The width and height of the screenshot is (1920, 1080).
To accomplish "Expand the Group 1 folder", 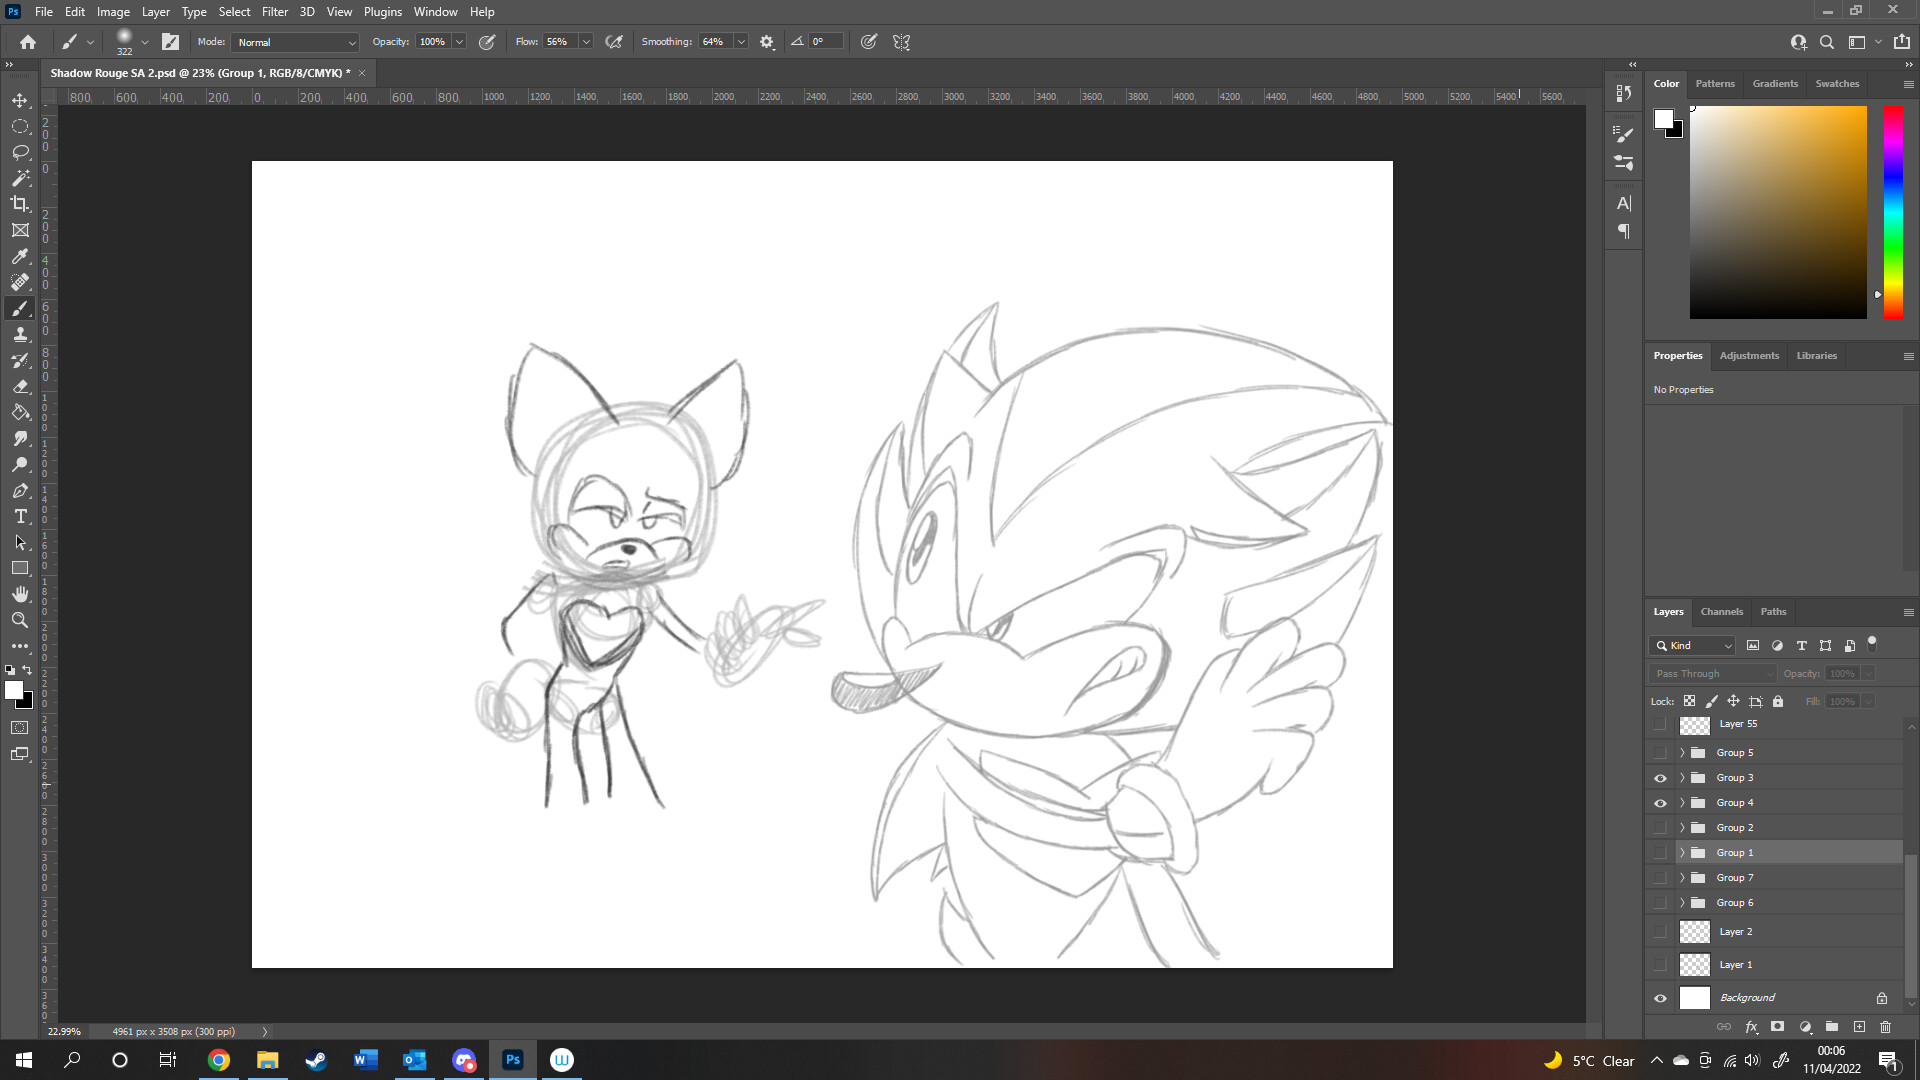I will [1683, 852].
